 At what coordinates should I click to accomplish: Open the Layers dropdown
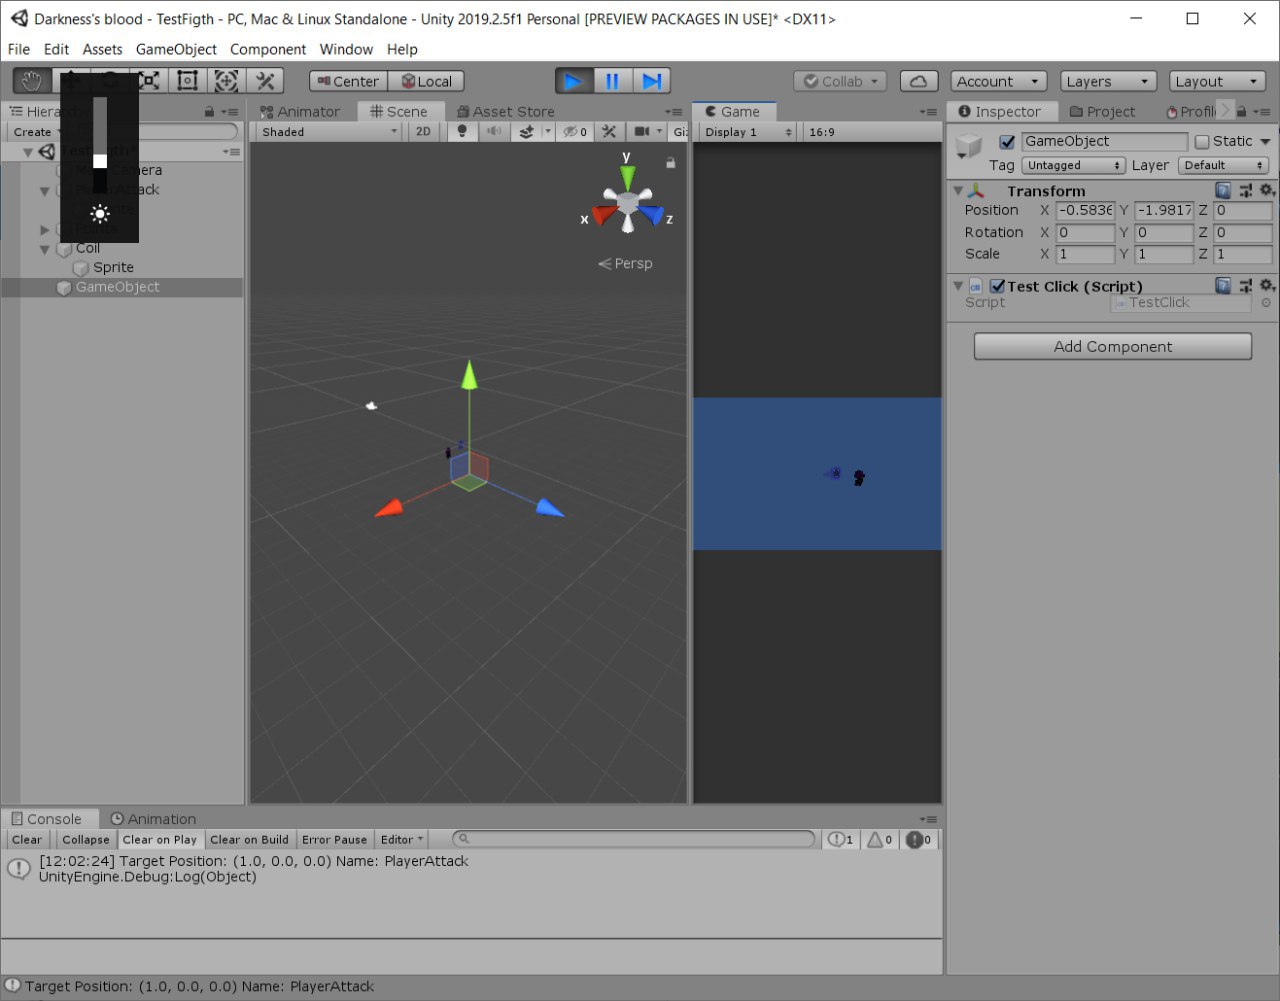tap(1107, 81)
